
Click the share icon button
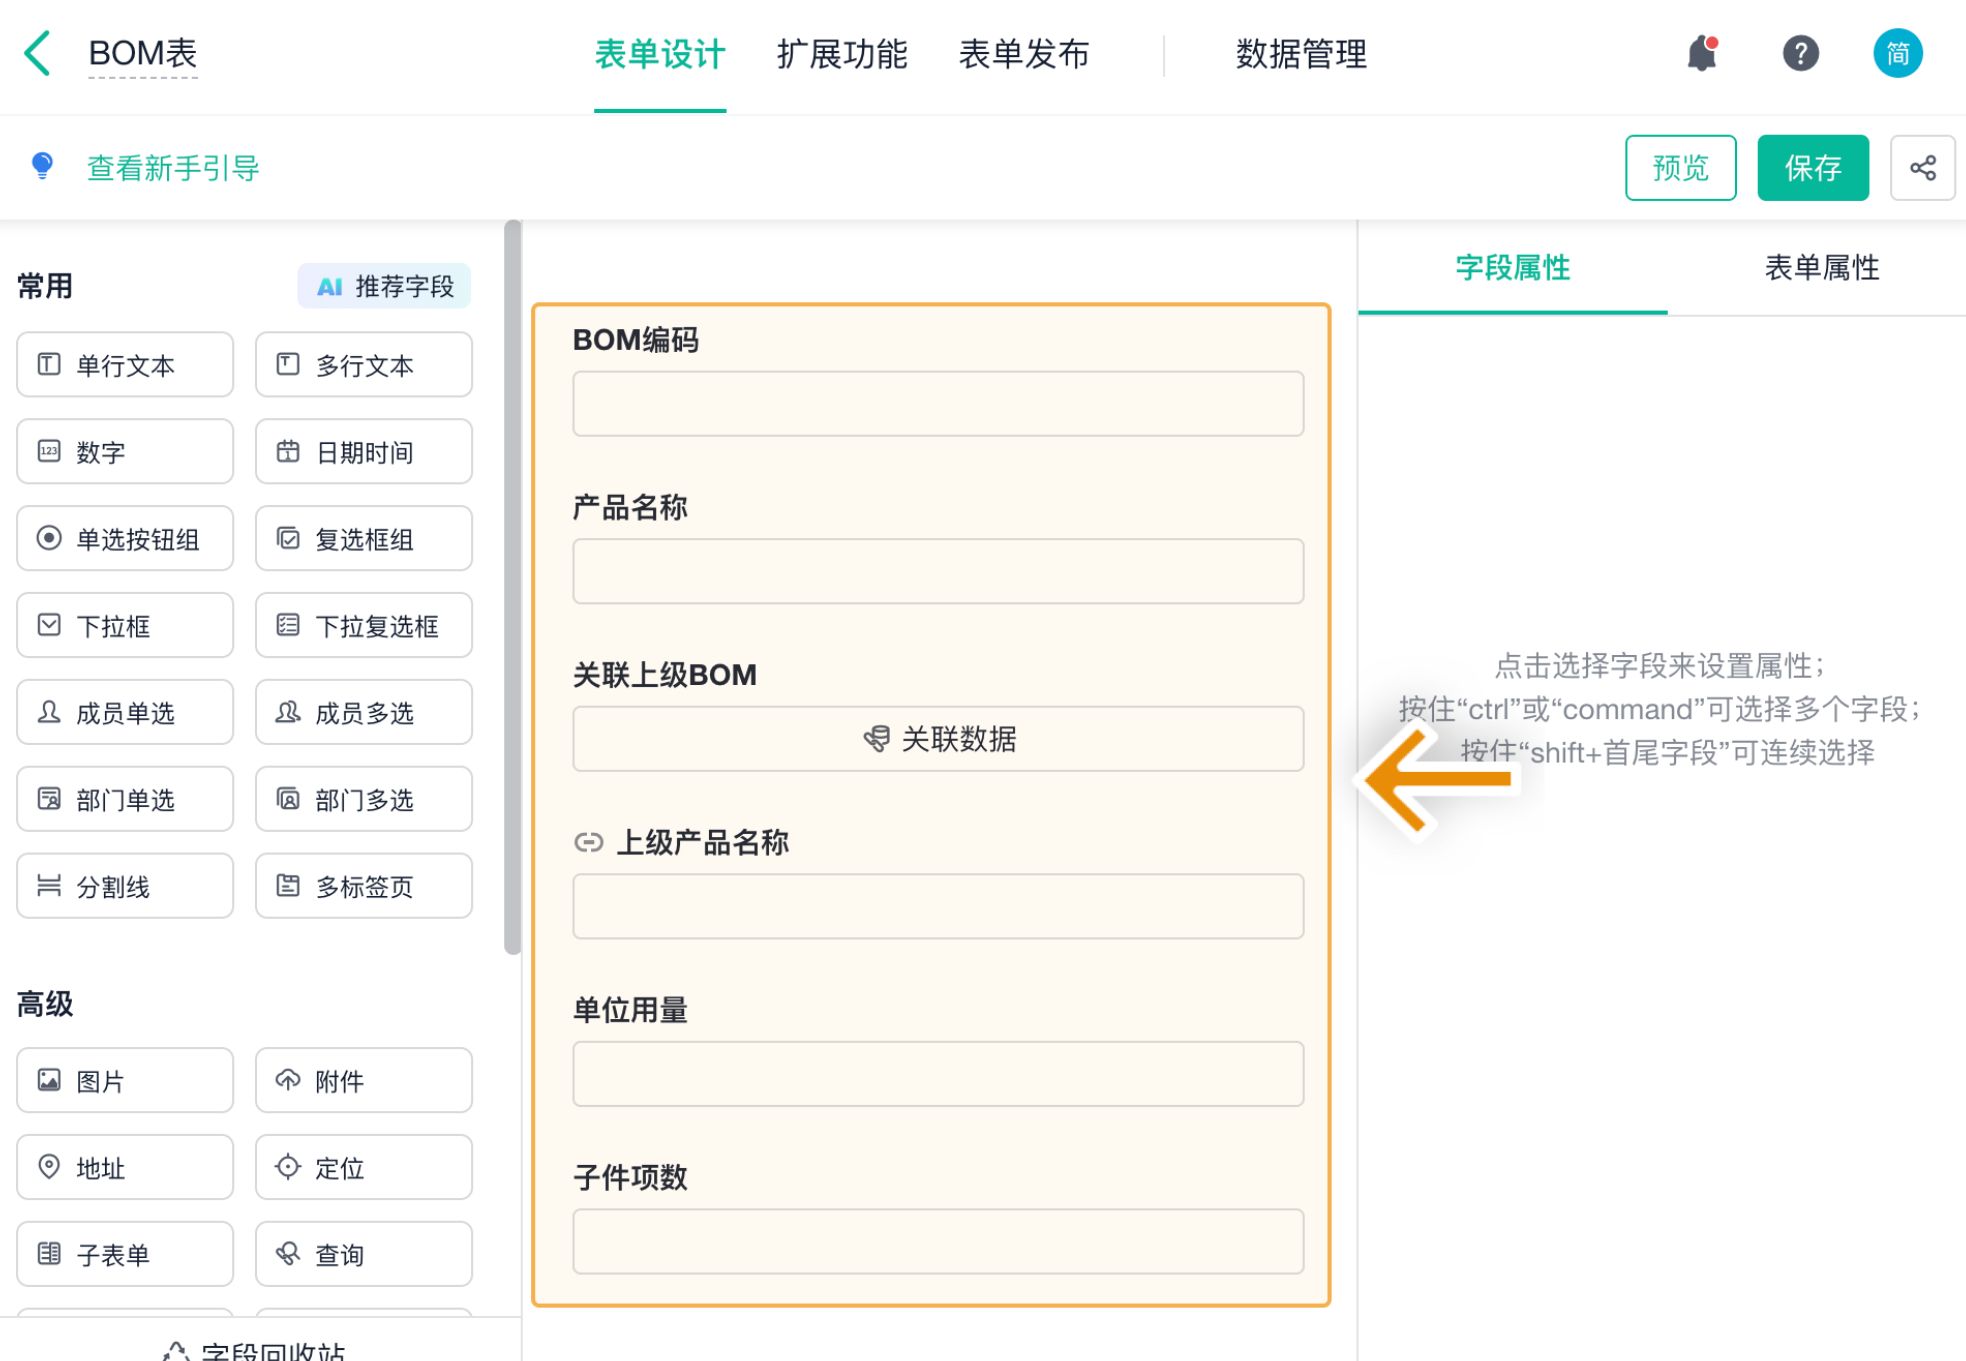[1921, 168]
